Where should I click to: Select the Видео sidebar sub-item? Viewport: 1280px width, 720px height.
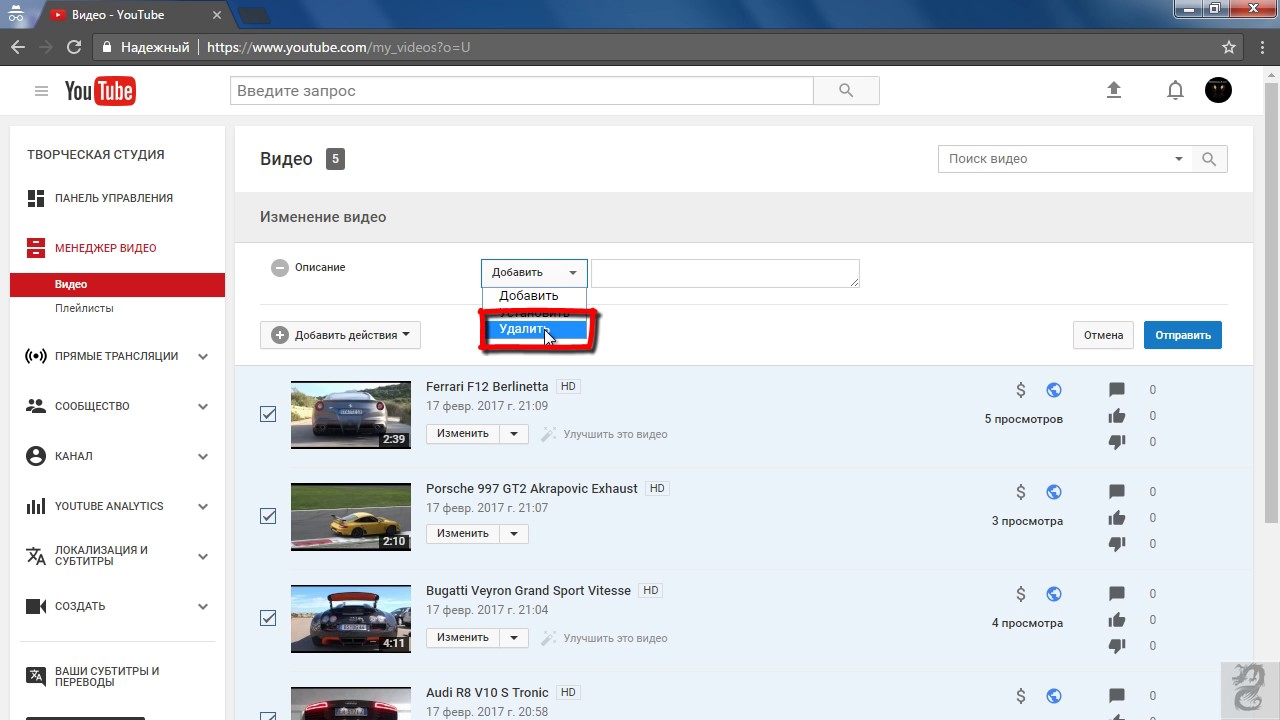(118, 285)
